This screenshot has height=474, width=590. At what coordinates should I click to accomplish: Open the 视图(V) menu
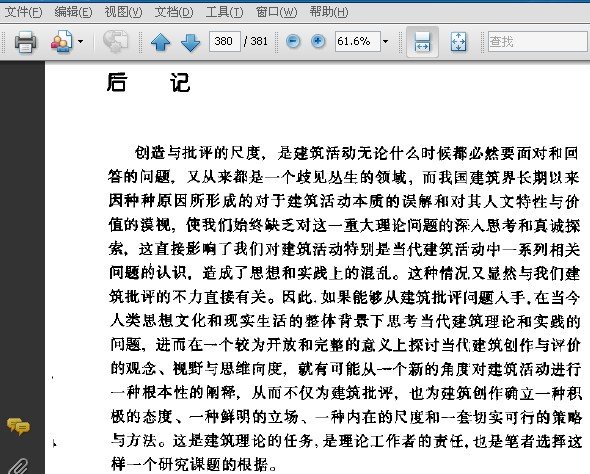click(123, 12)
